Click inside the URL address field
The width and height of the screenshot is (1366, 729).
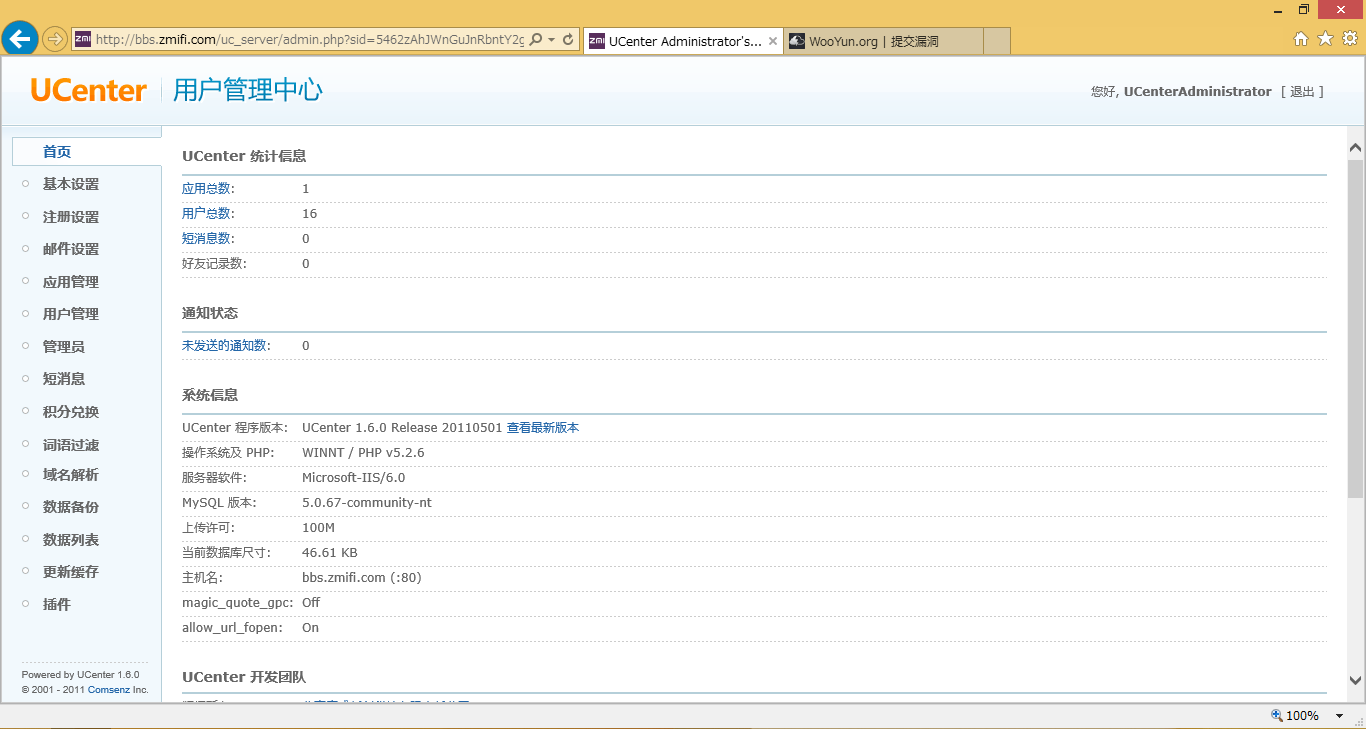click(309, 40)
